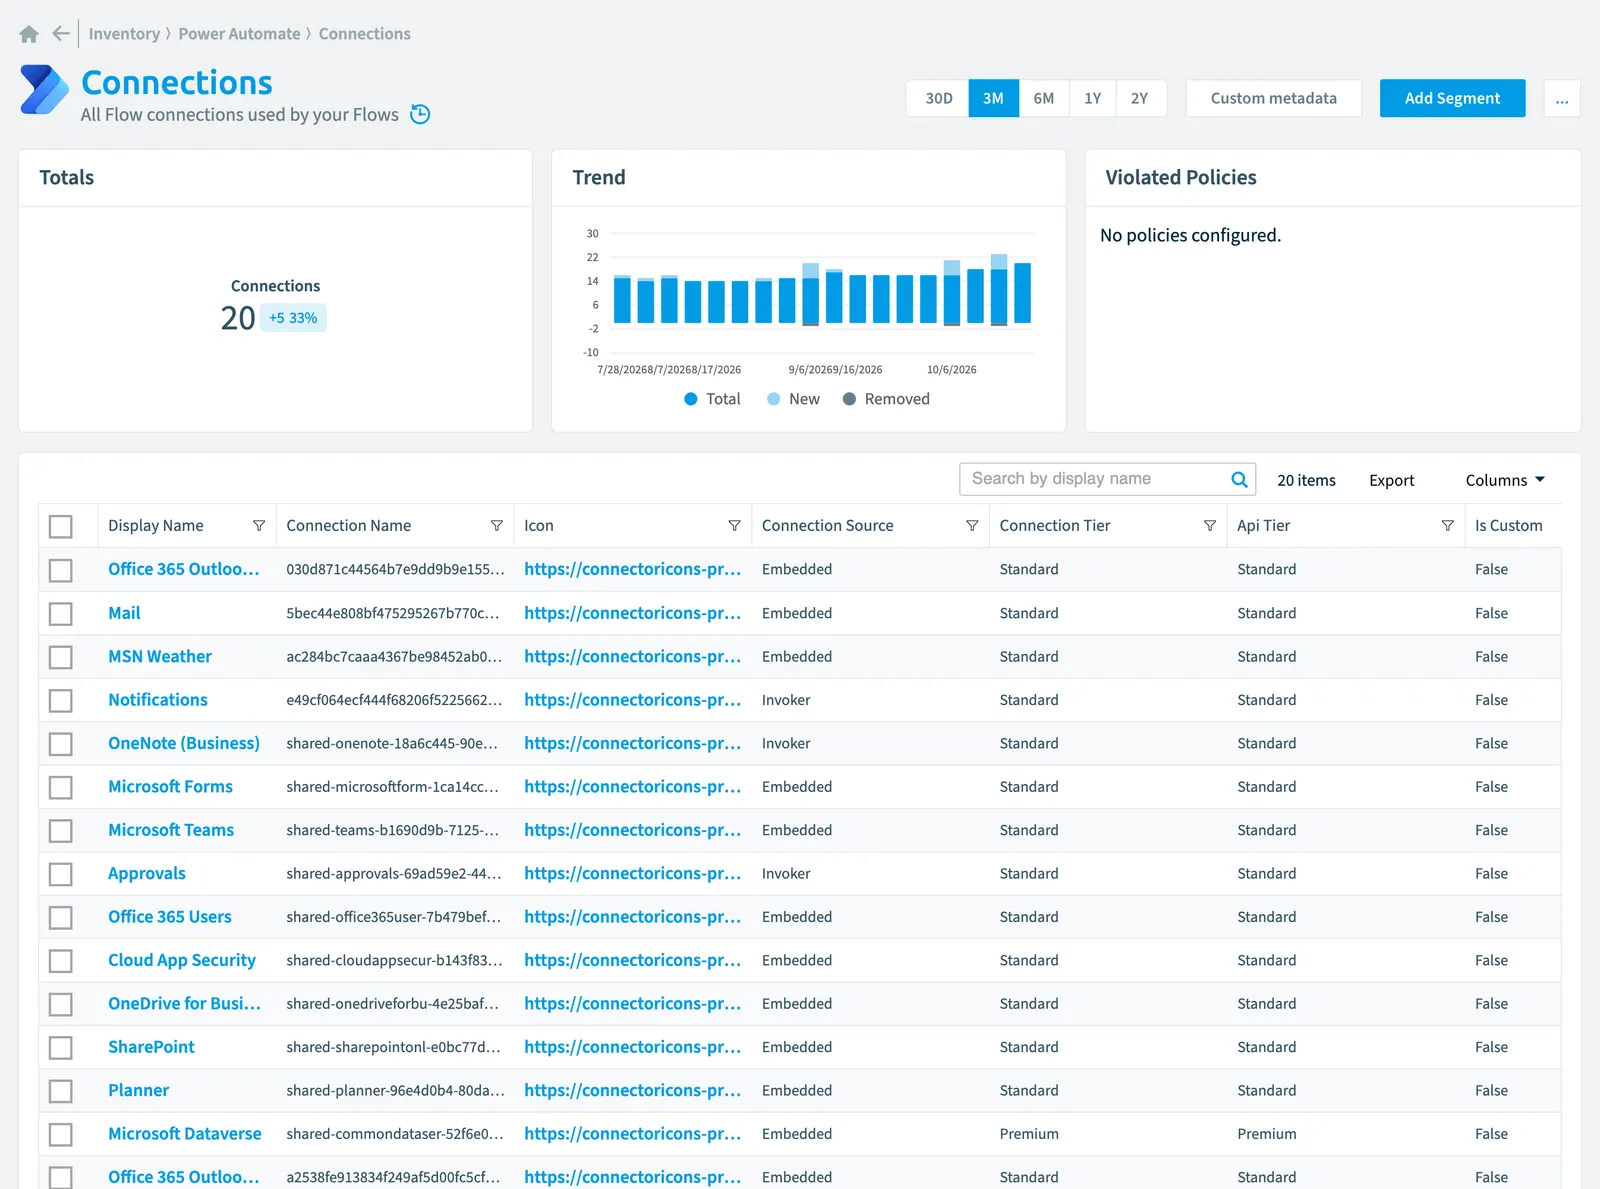The image size is (1600, 1189).
Task: Toggle the New series legend dot
Action: [773, 399]
